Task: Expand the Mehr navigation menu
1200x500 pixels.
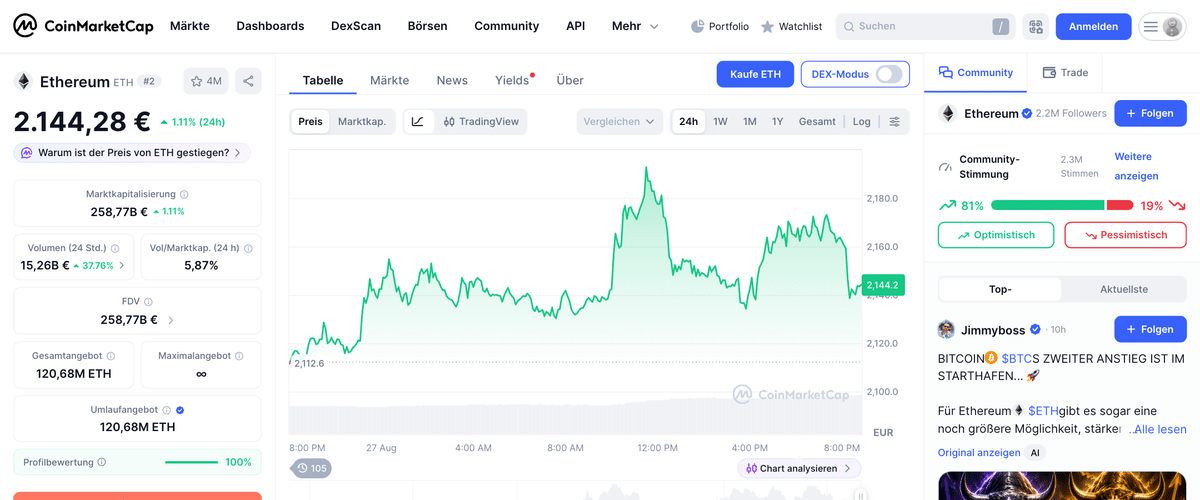Action: pos(635,26)
